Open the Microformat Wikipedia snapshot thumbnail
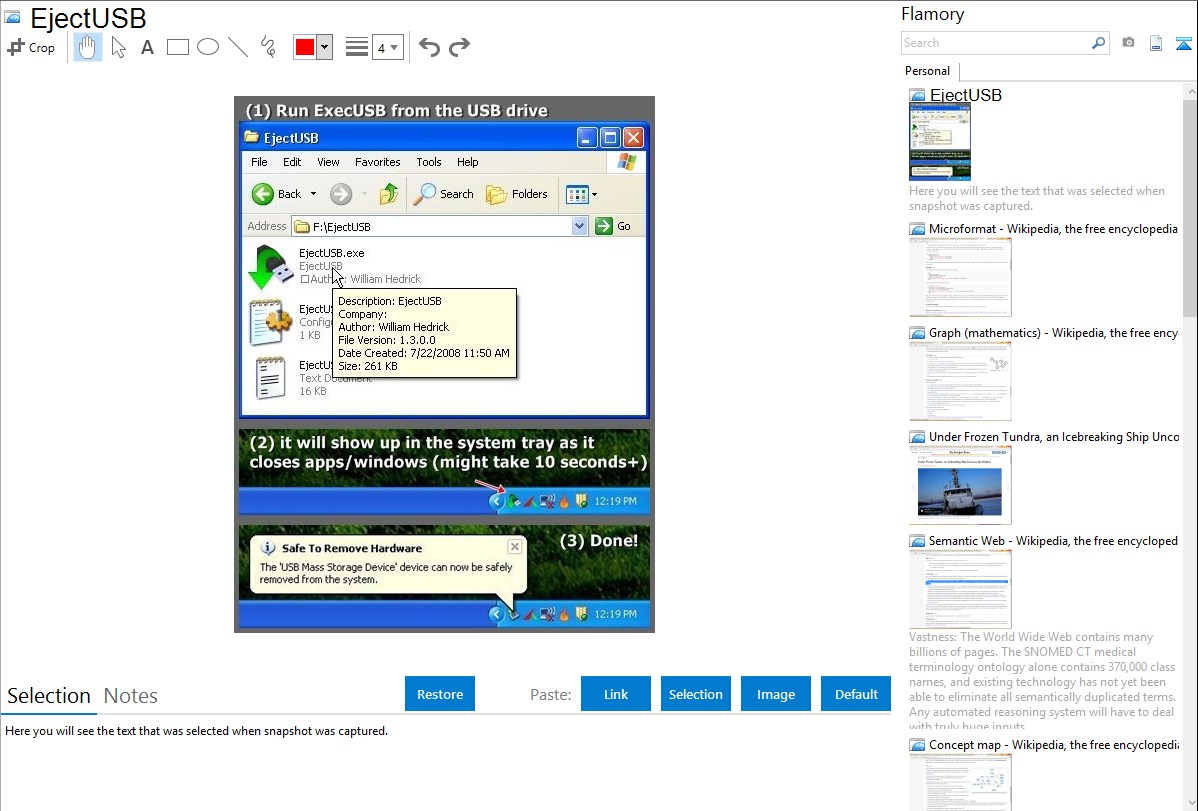Image resolution: width=1198 pixels, height=811 pixels. (x=960, y=277)
